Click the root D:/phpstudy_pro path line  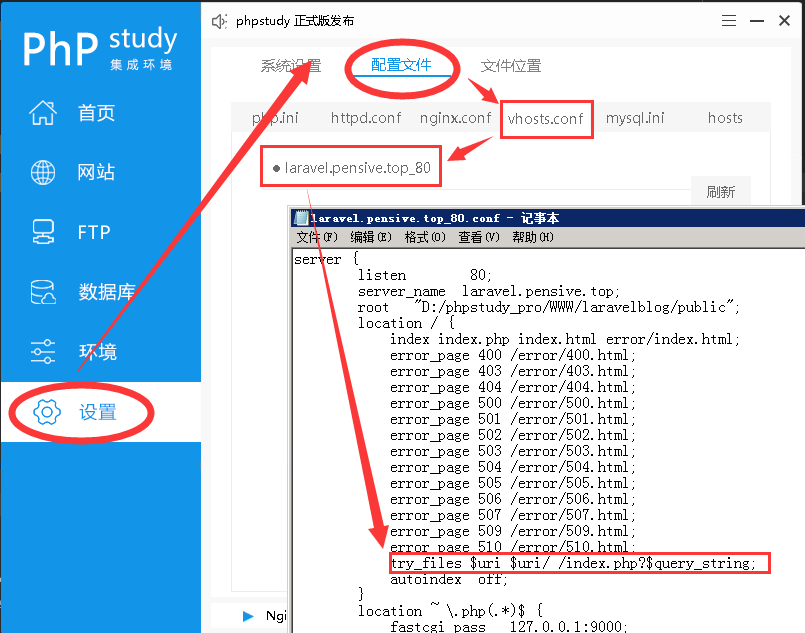[x=549, y=307]
